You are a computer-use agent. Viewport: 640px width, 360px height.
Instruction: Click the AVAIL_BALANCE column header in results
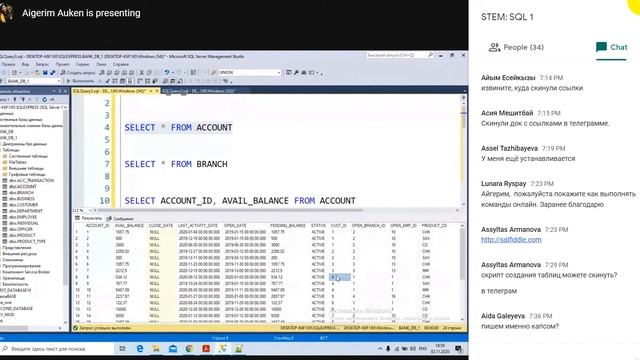click(129, 225)
